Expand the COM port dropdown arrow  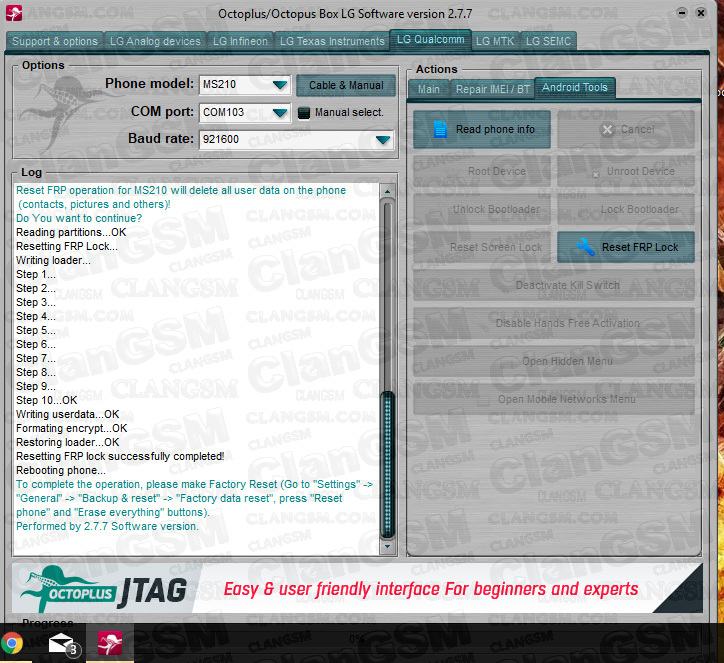280,113
